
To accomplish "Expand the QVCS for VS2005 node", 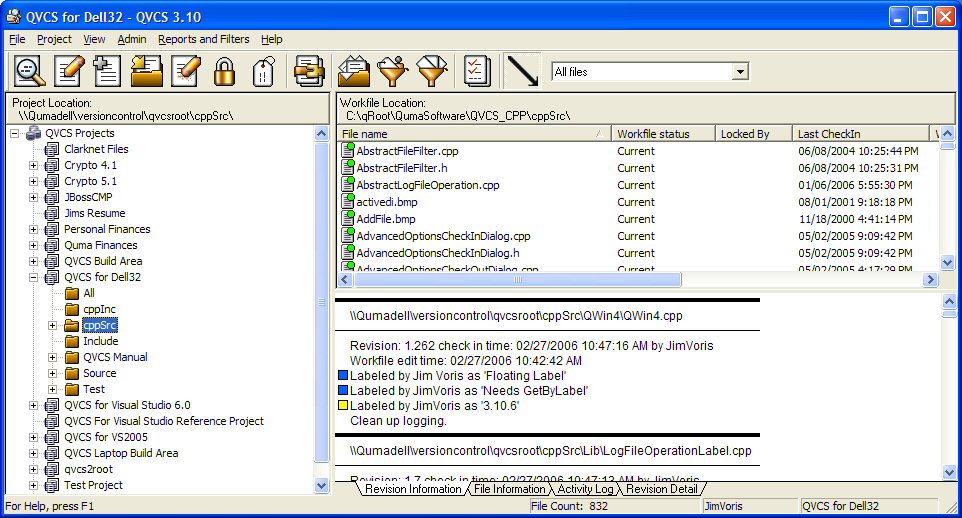I will [x=34, y=437].
